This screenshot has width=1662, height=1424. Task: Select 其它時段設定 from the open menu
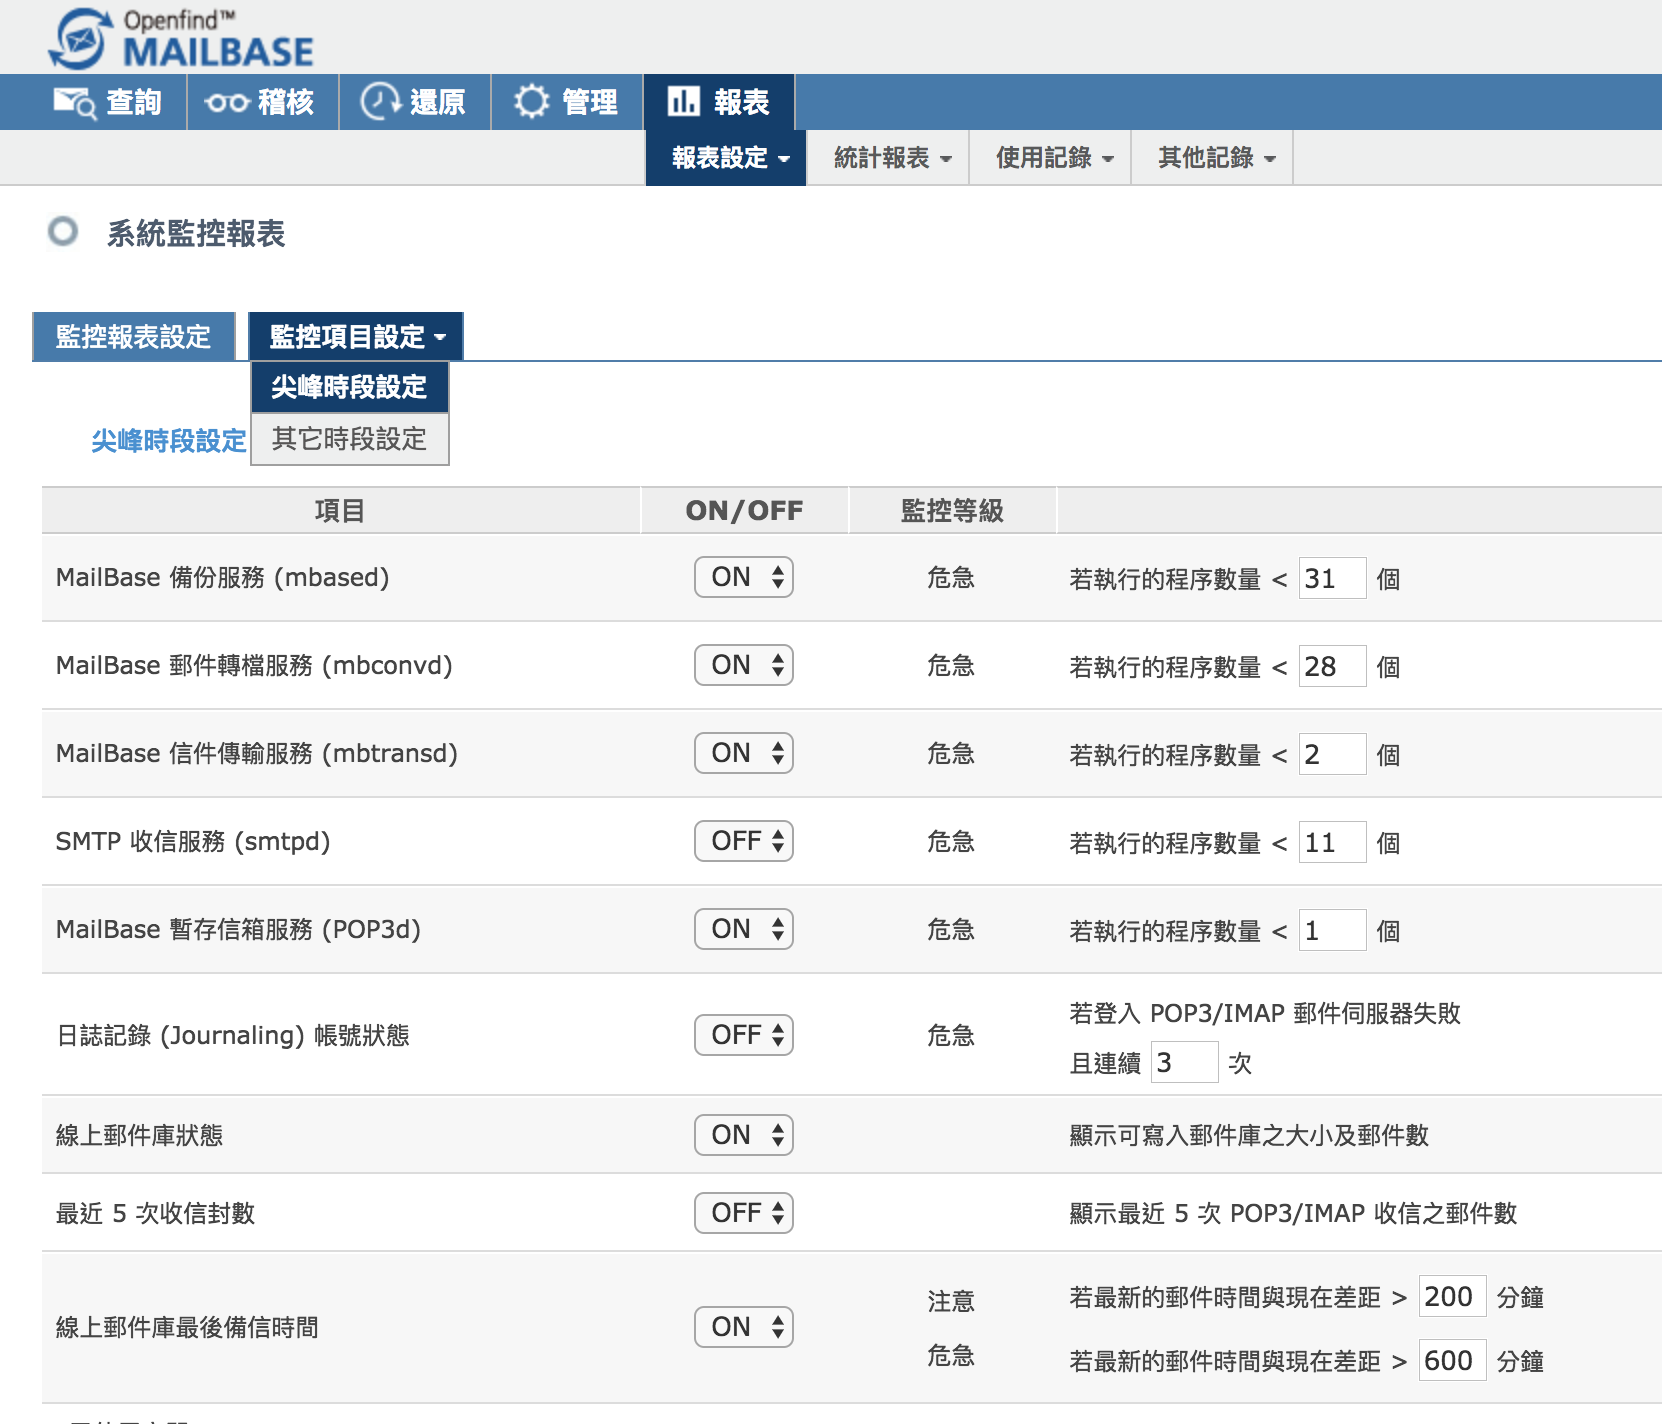(x=349, y=439)
